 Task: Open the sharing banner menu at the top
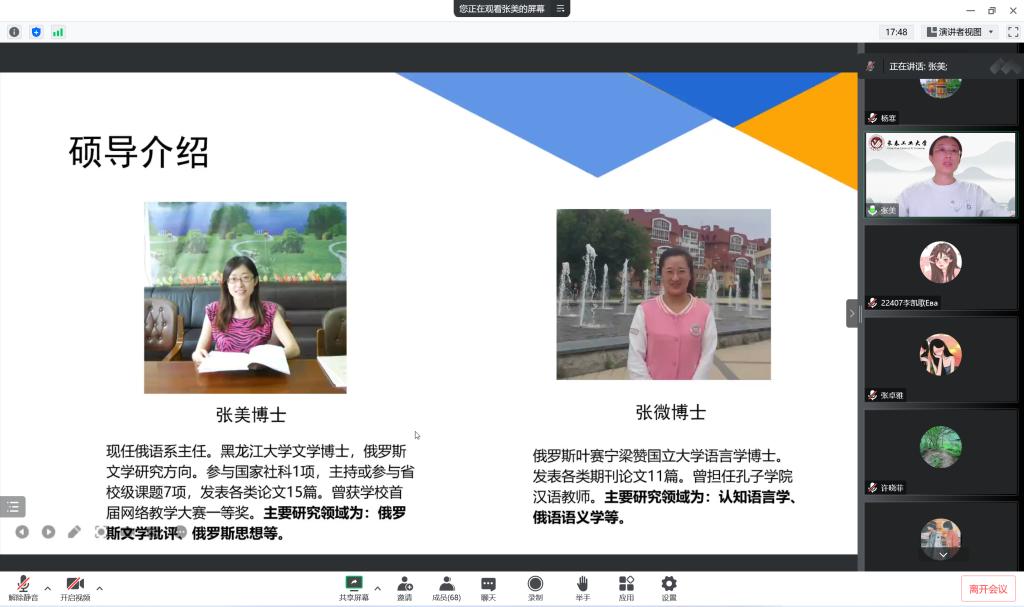(x=561, y=9)
